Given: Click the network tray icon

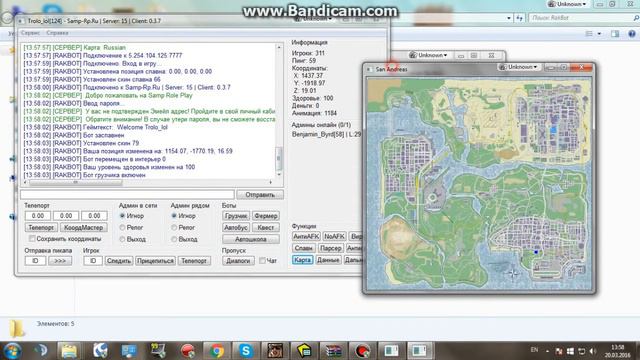Looking at the screenshot, I should (x=582, y=351).
